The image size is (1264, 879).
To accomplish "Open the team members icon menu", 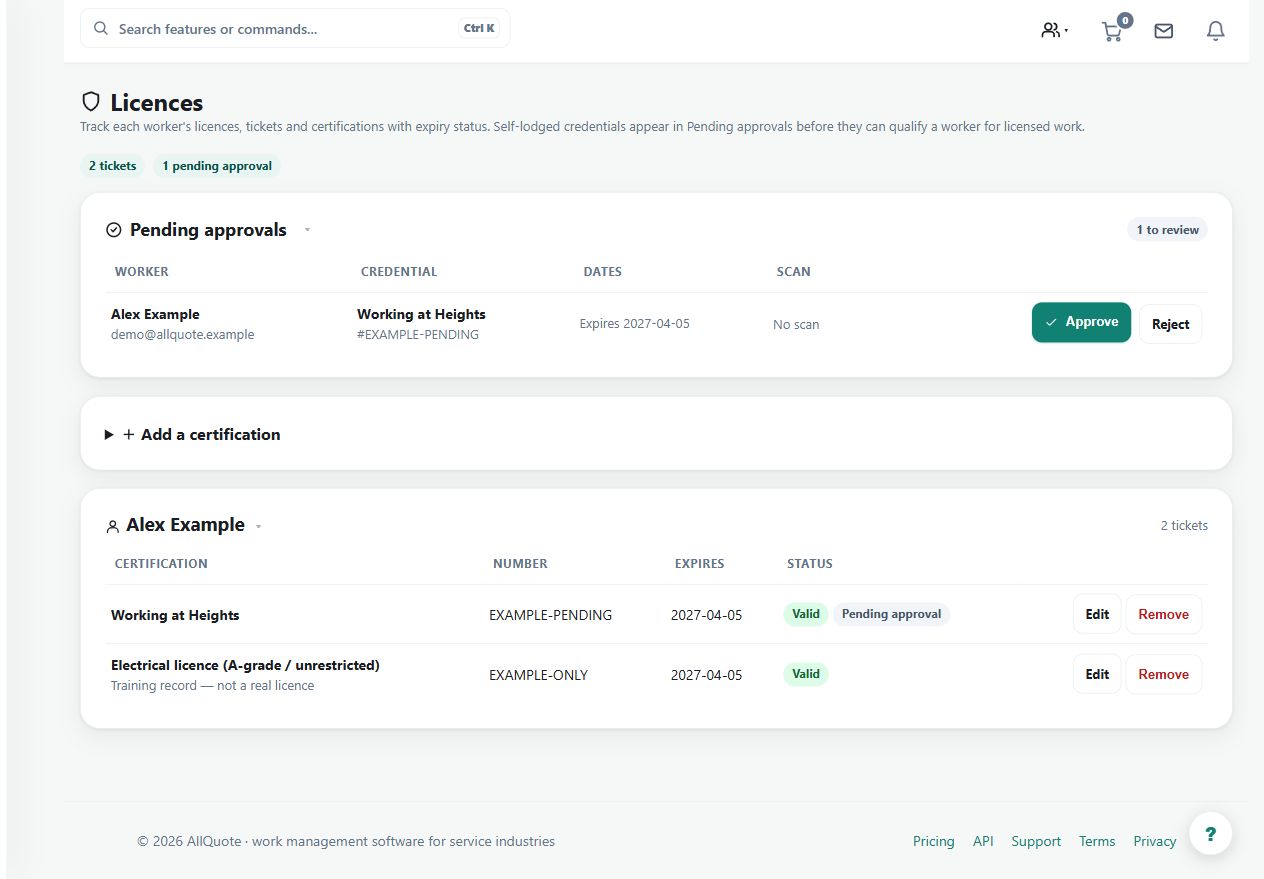I will click(x=1054, y=30).
